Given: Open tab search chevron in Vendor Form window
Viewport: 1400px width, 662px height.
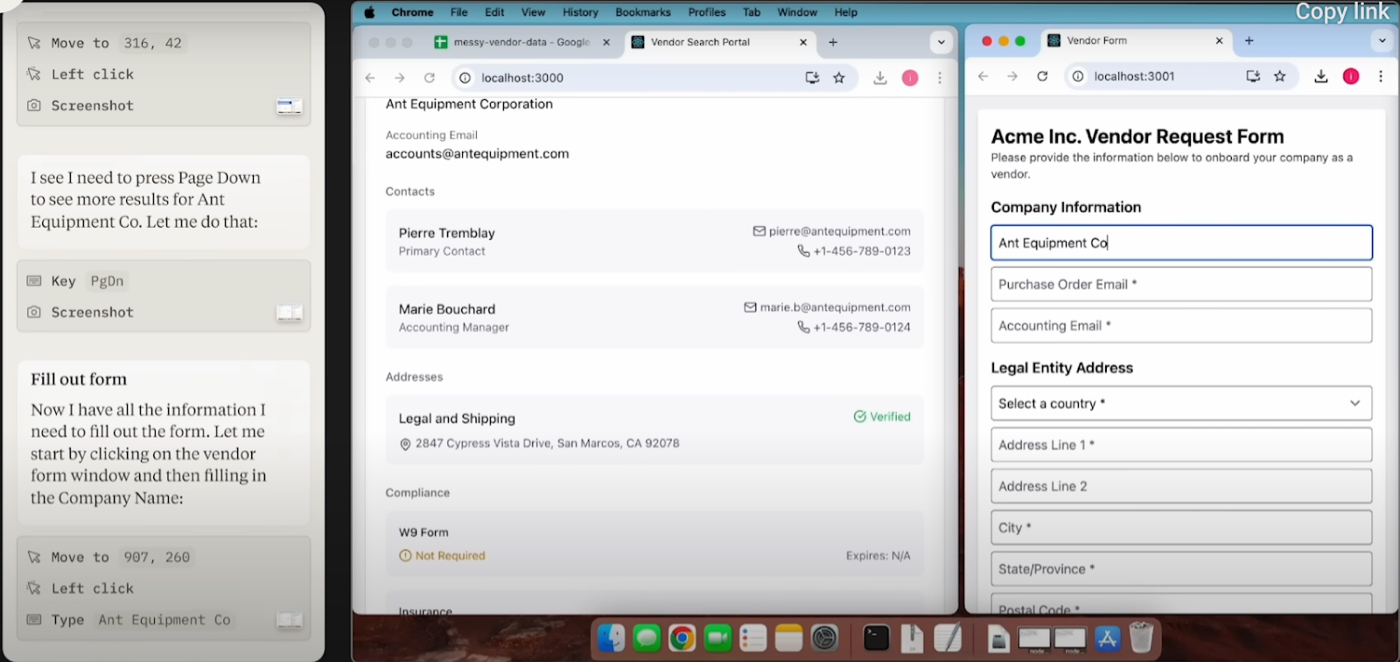Looking at the screenshot, I should pos(1382,41).
